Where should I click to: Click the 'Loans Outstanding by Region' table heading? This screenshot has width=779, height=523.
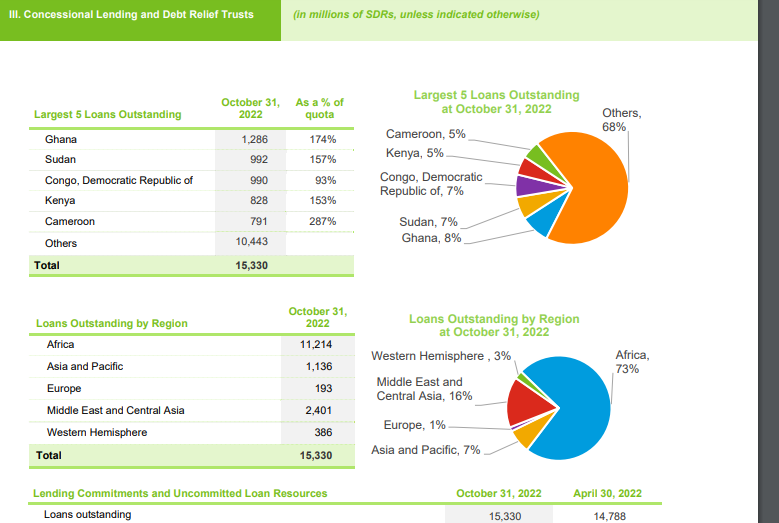pyautogui.click(x=111, y=323)
